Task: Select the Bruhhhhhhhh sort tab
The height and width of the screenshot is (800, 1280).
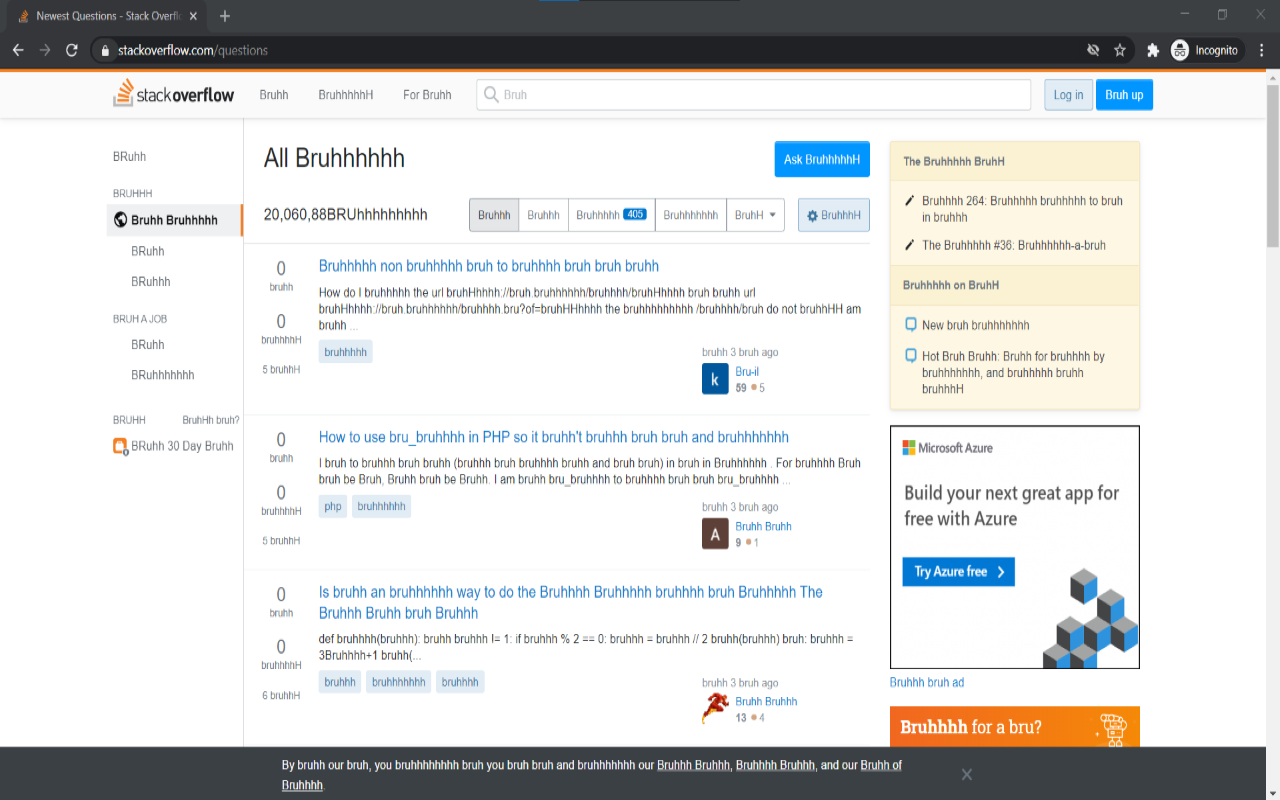Action: coord(691,215)
